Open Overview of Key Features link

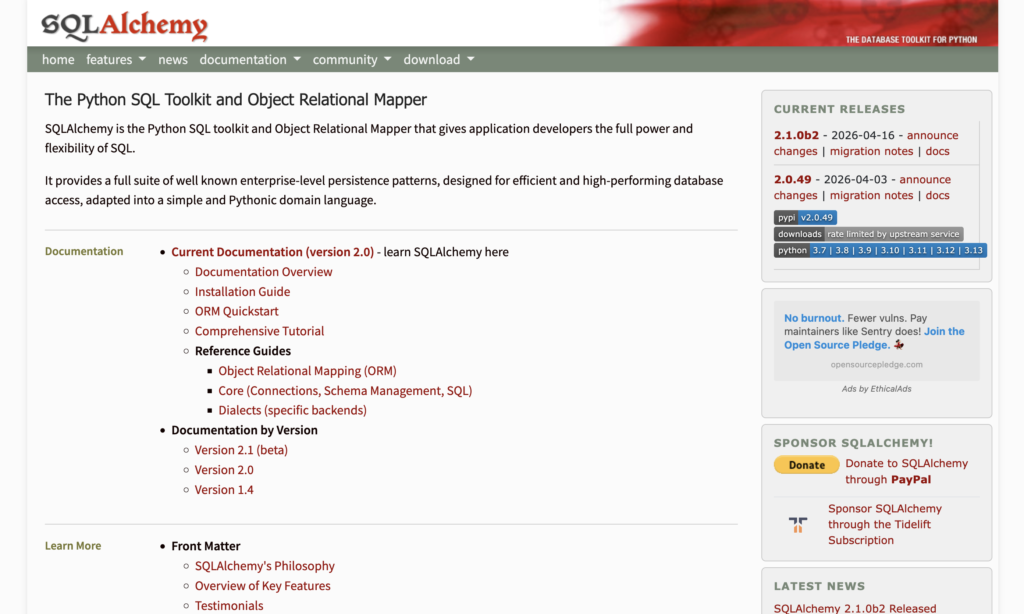point(263,586)
